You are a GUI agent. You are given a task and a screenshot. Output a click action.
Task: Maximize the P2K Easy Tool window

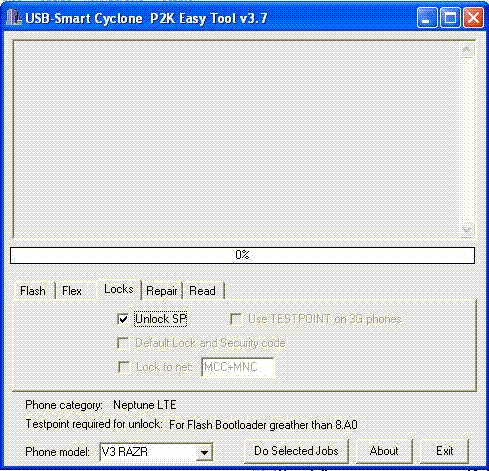click(450, 17)
